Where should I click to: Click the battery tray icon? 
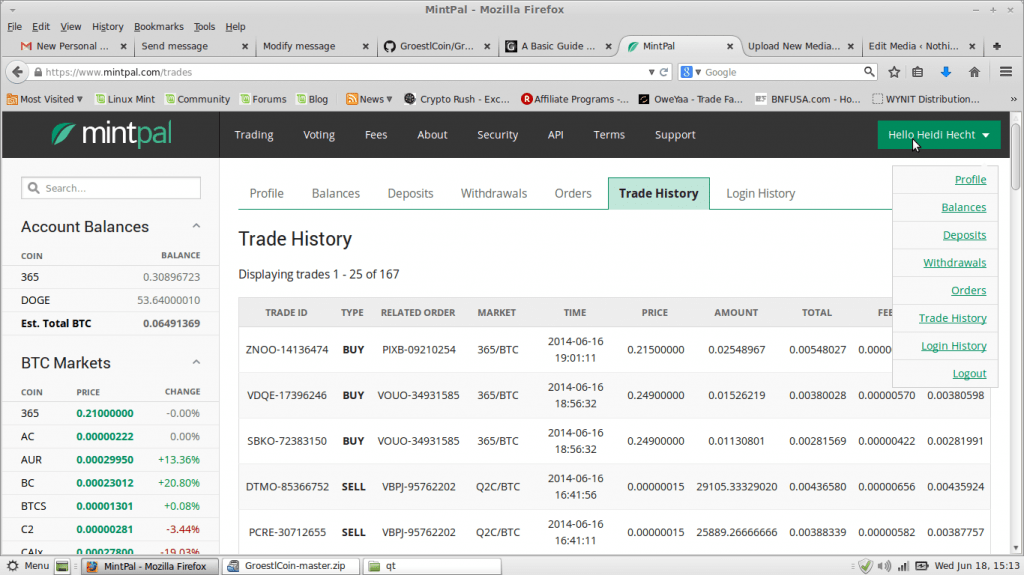921,566
